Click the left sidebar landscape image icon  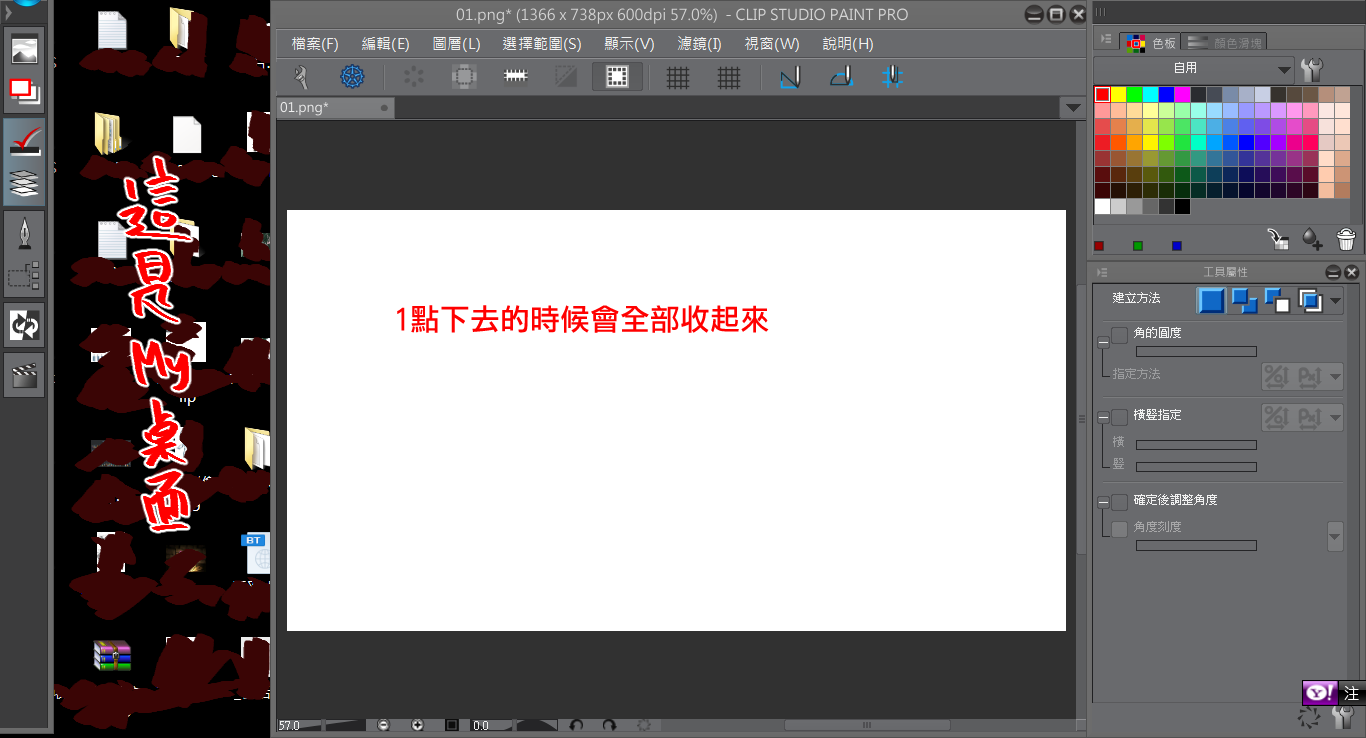pyautogui.click(x=24, y=50)
